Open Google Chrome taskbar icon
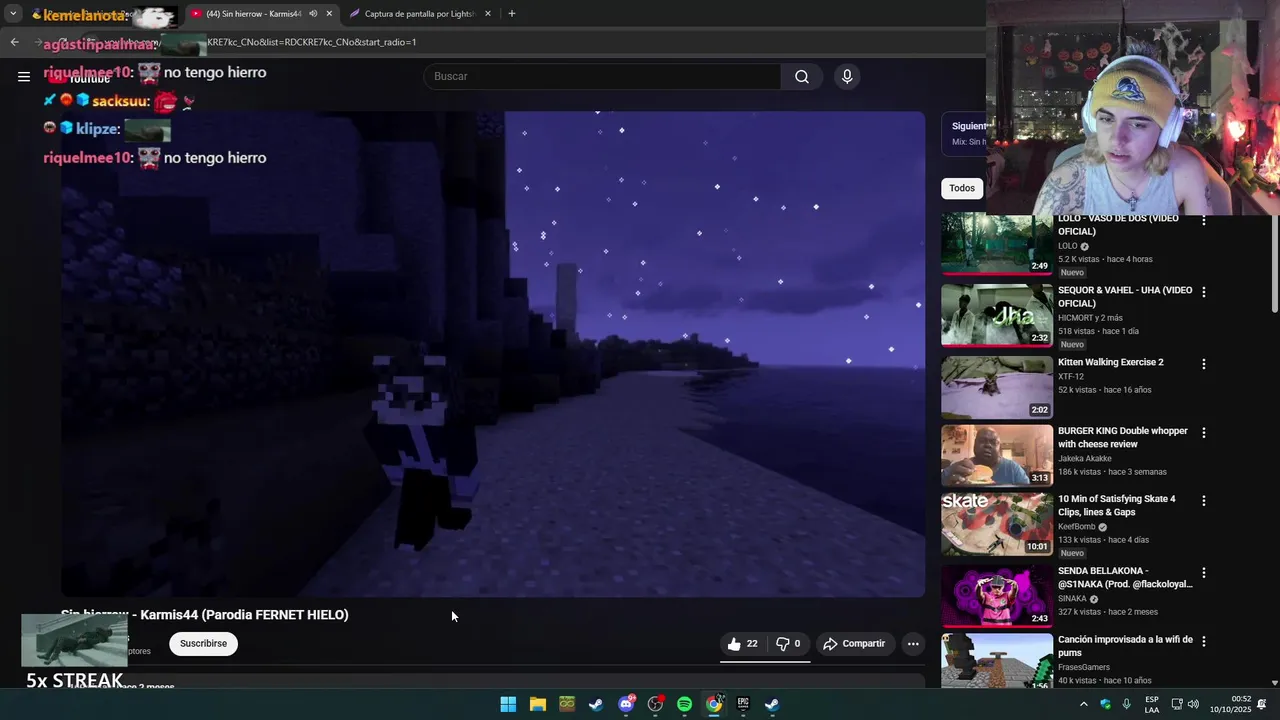This screenshot has height=720, width=1280. pos(714,704)
